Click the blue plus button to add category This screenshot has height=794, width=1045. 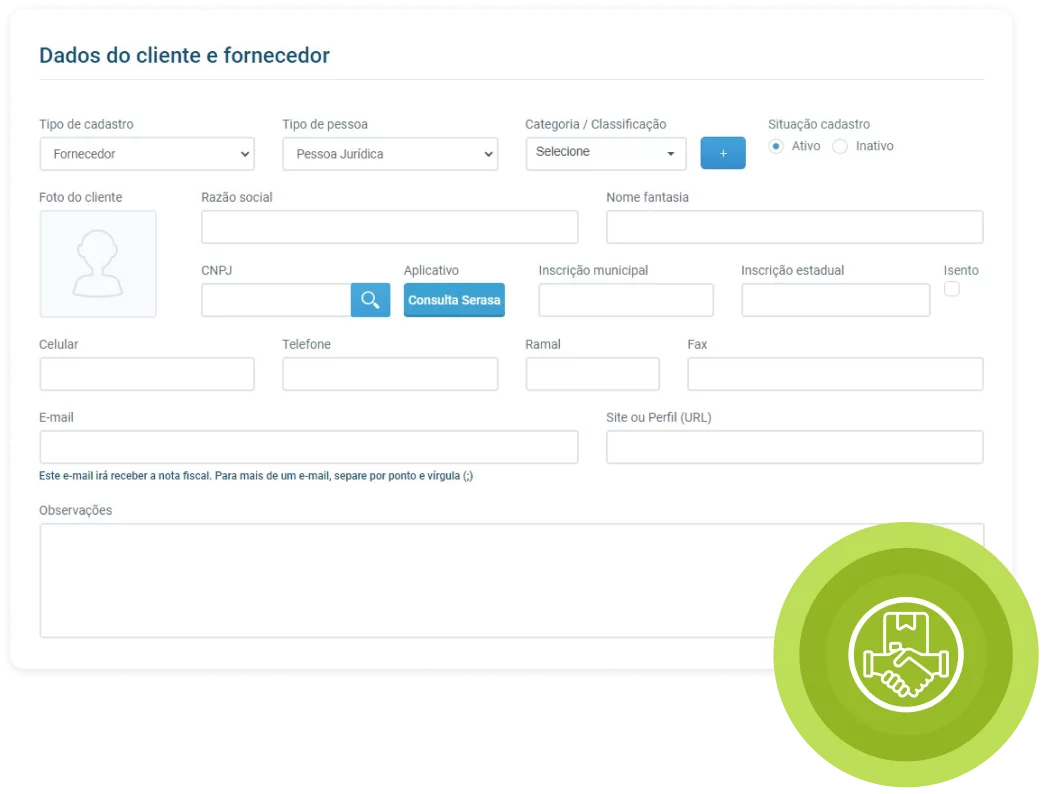coord(722,153)
